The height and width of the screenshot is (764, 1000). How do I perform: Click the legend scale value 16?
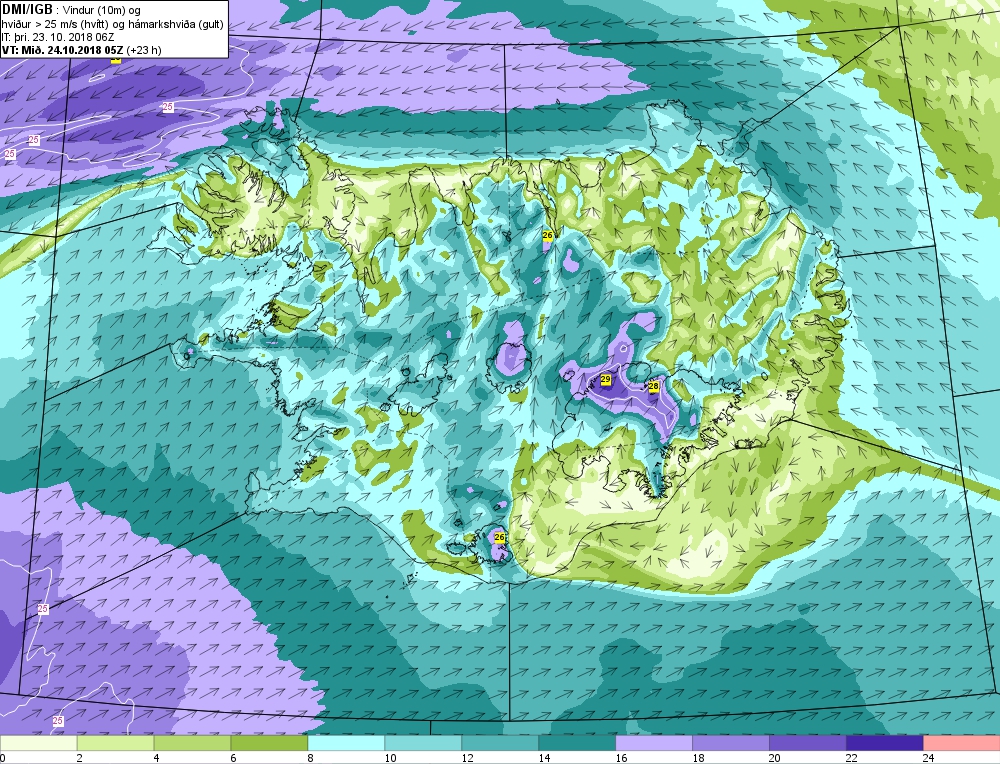pyautogui.click(x=621, y=758)
